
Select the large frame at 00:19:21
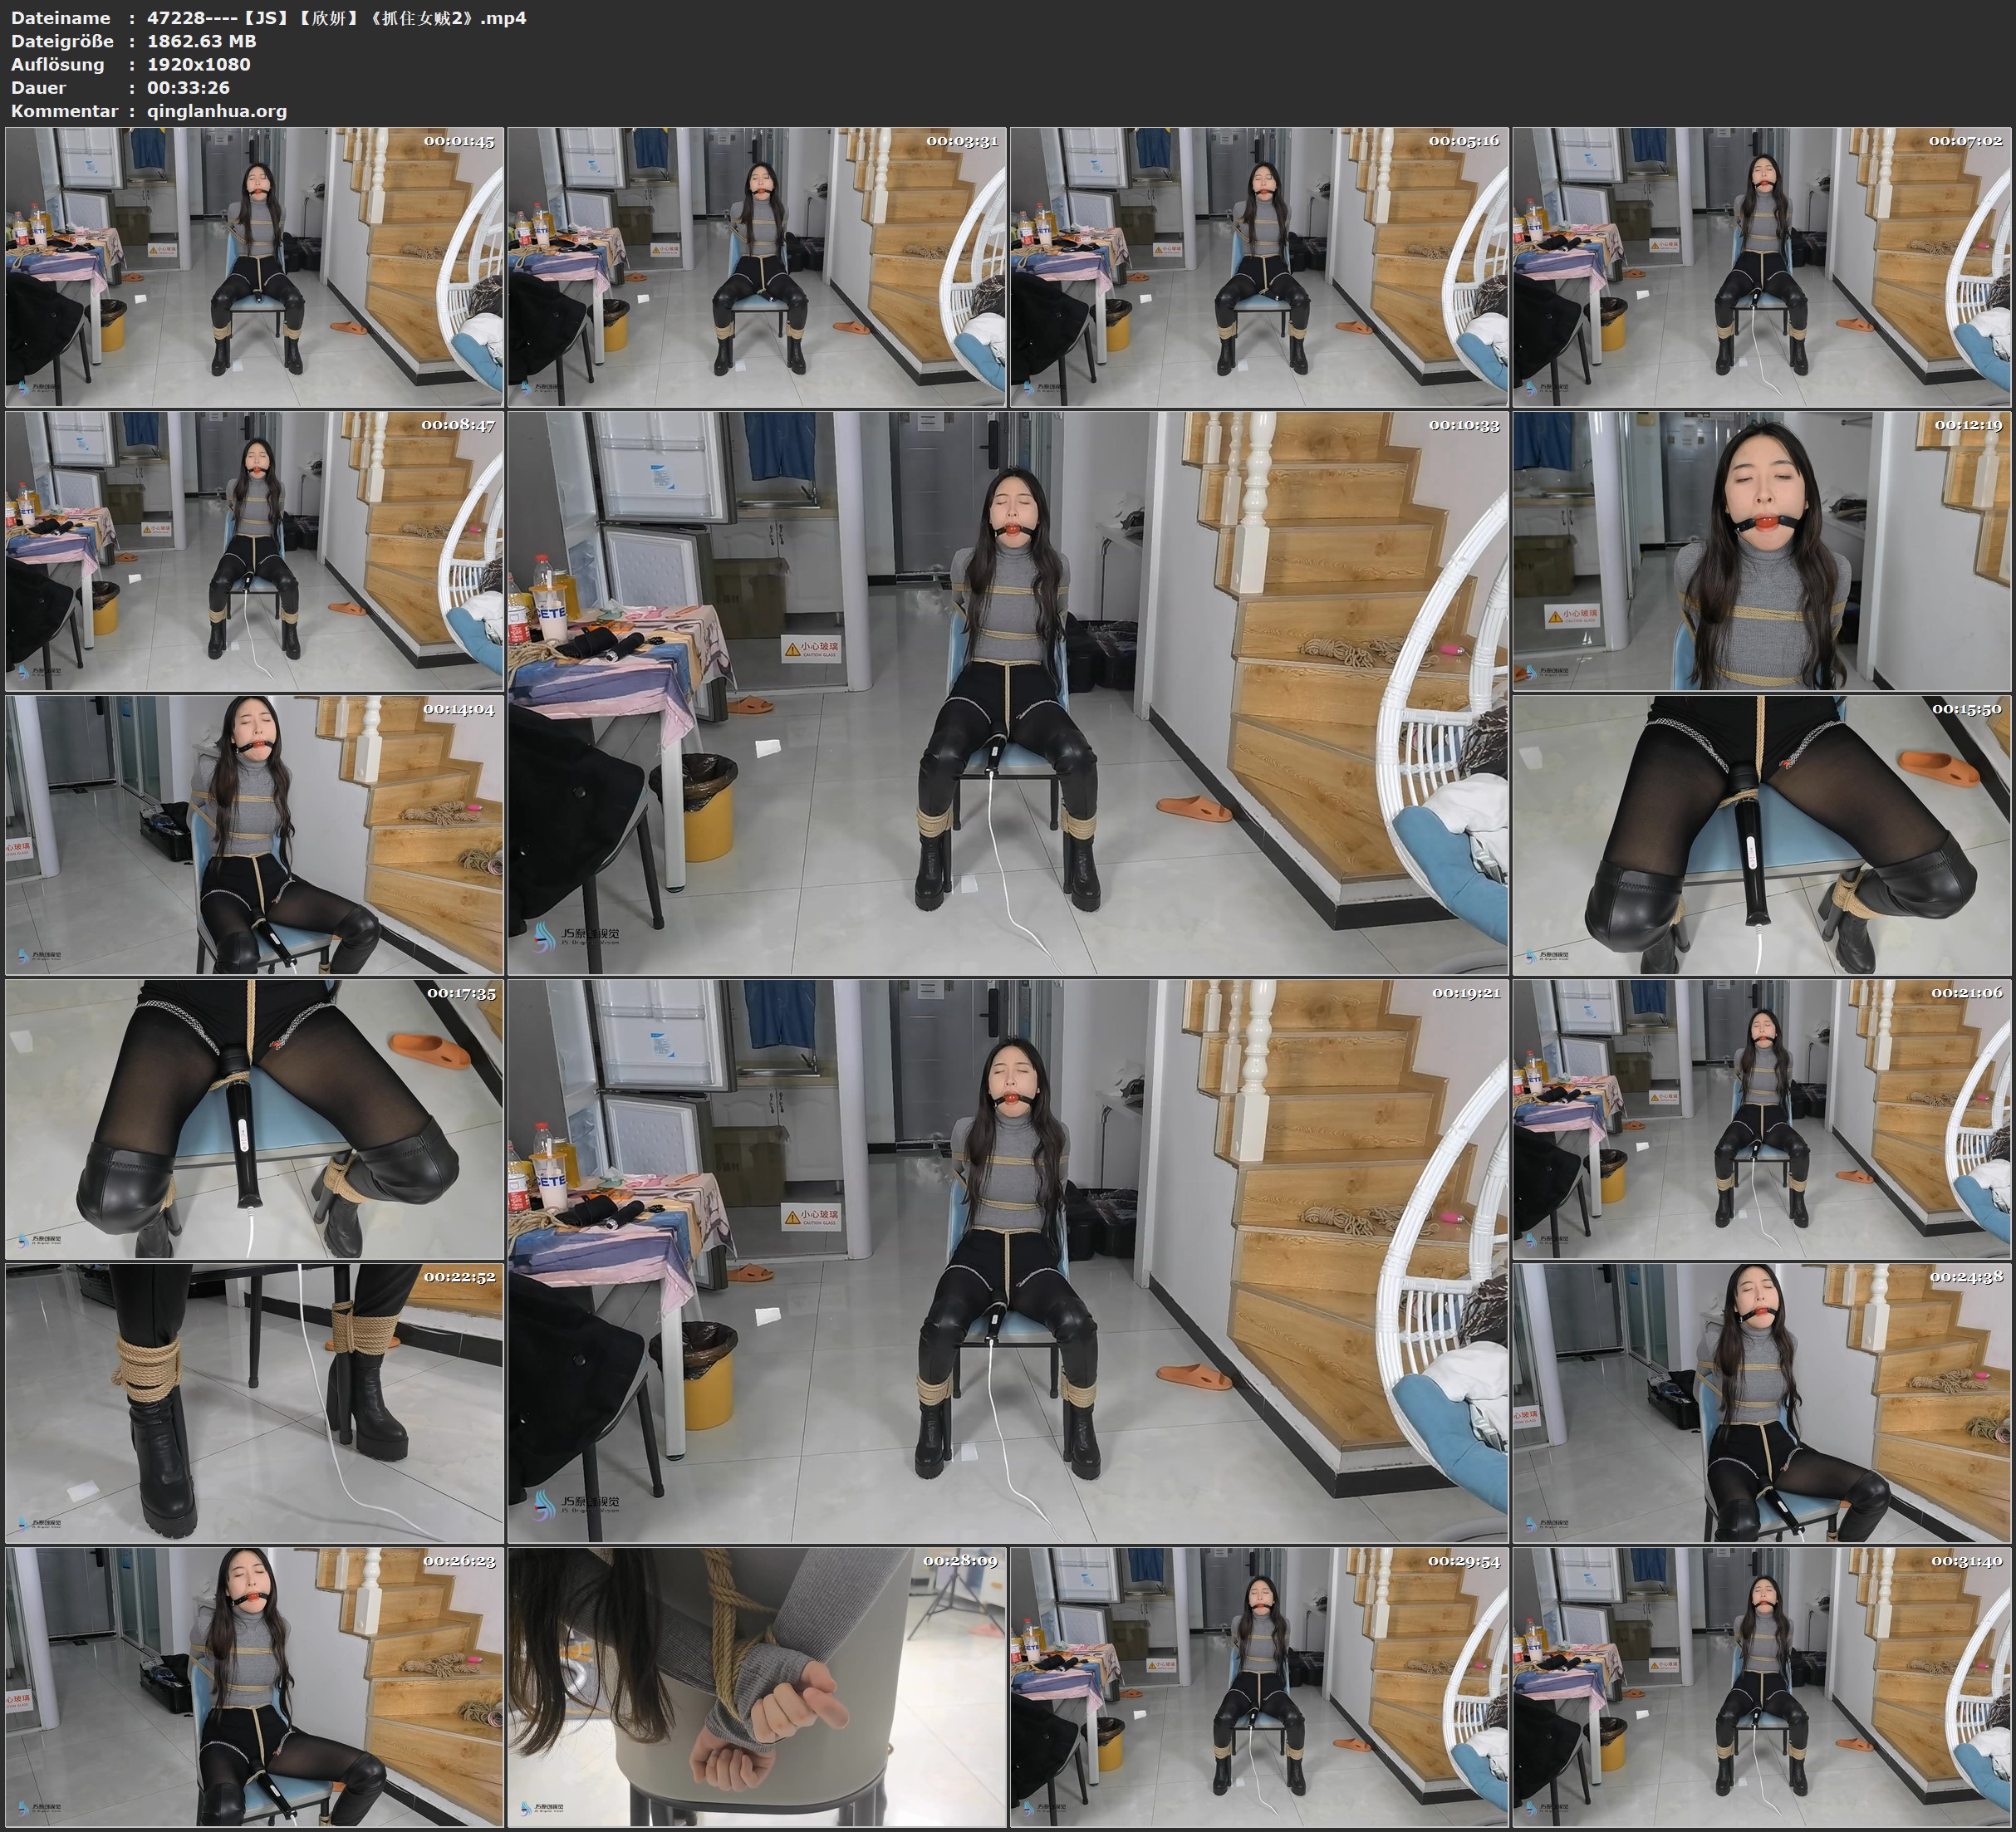(x=1007, y=1261)
